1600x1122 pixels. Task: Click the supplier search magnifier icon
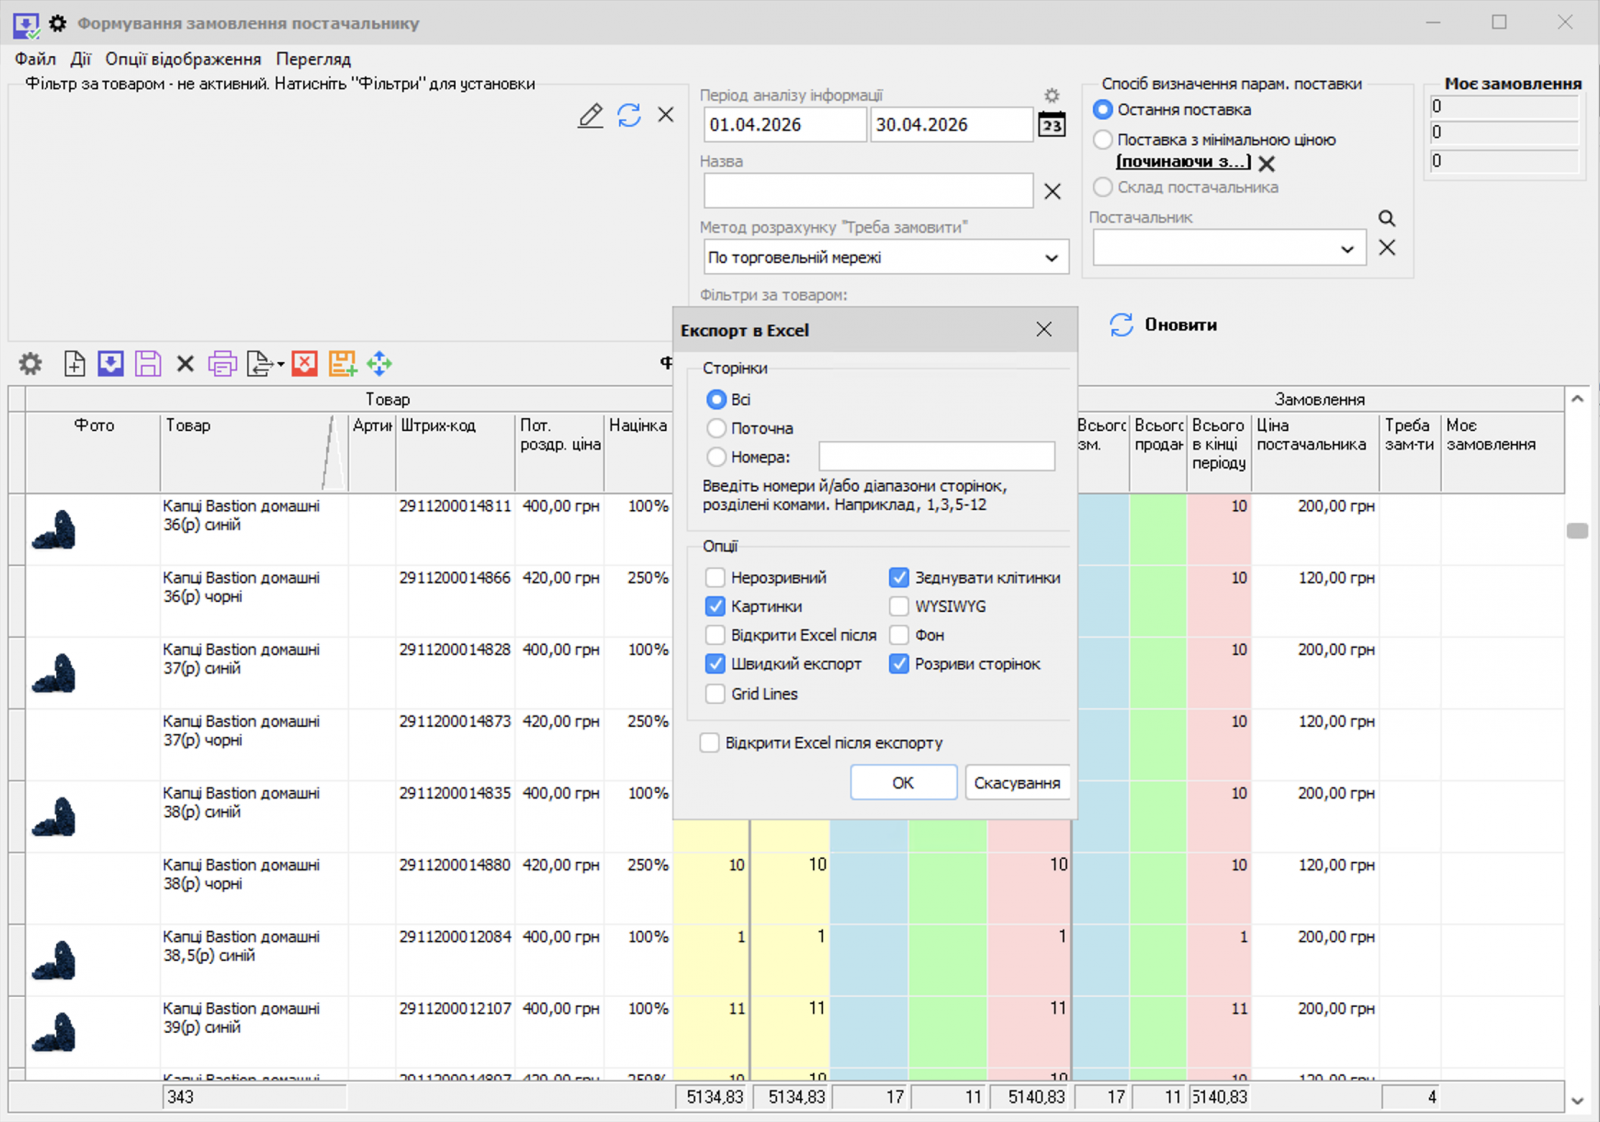coord(1386,218)
